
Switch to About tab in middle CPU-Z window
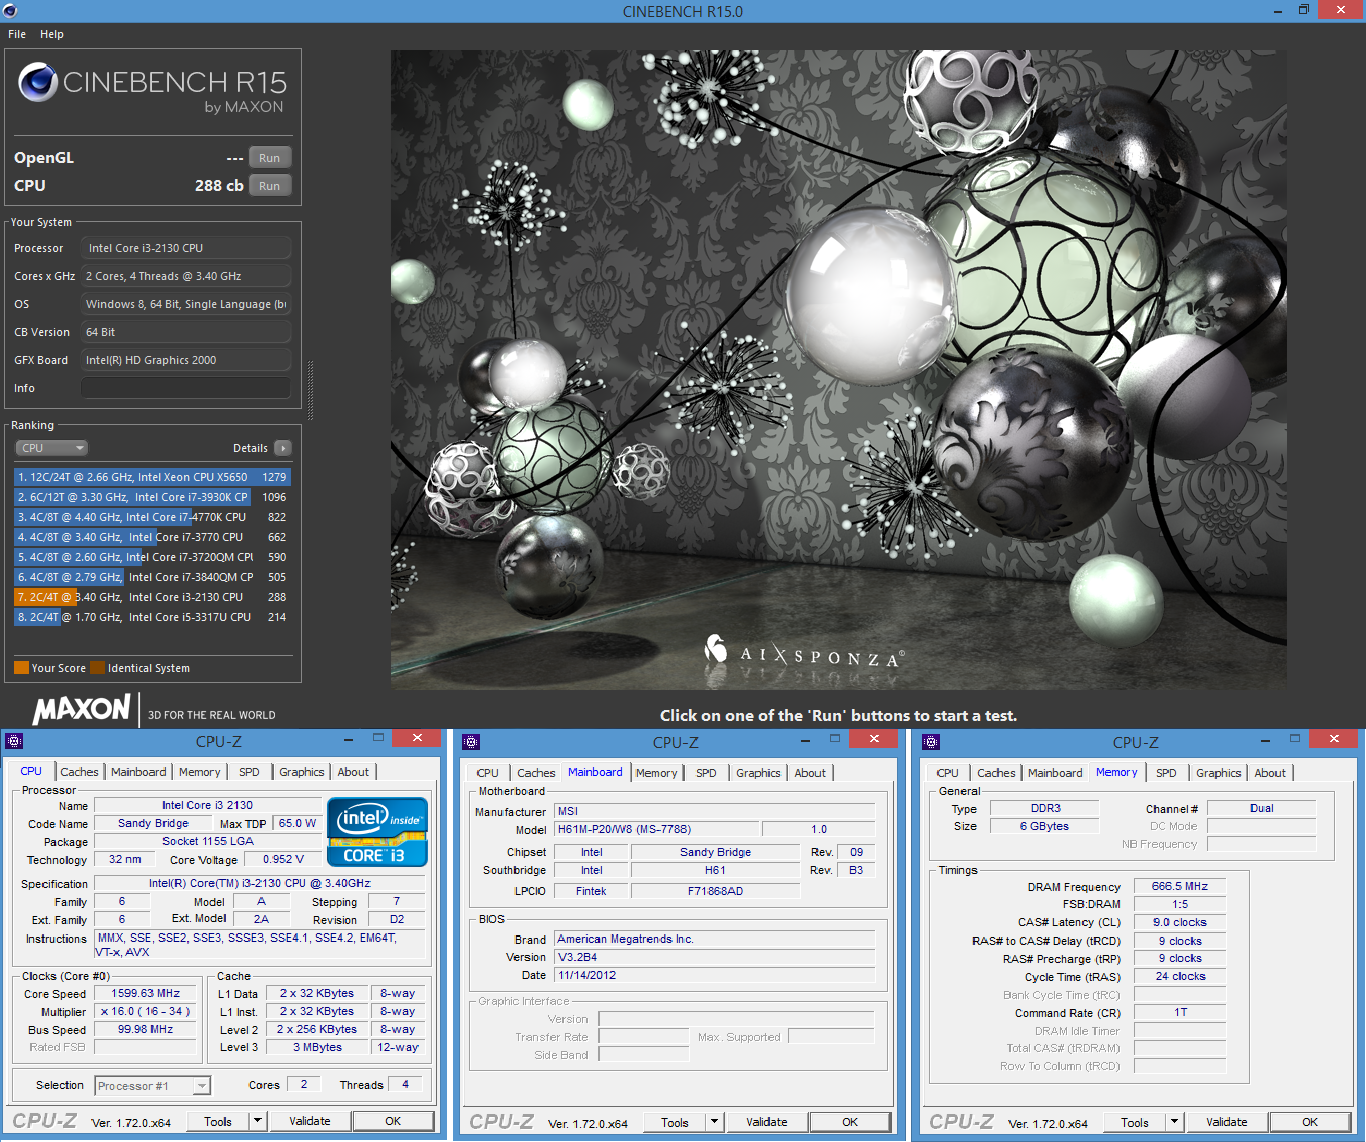(x=810, y=773)
